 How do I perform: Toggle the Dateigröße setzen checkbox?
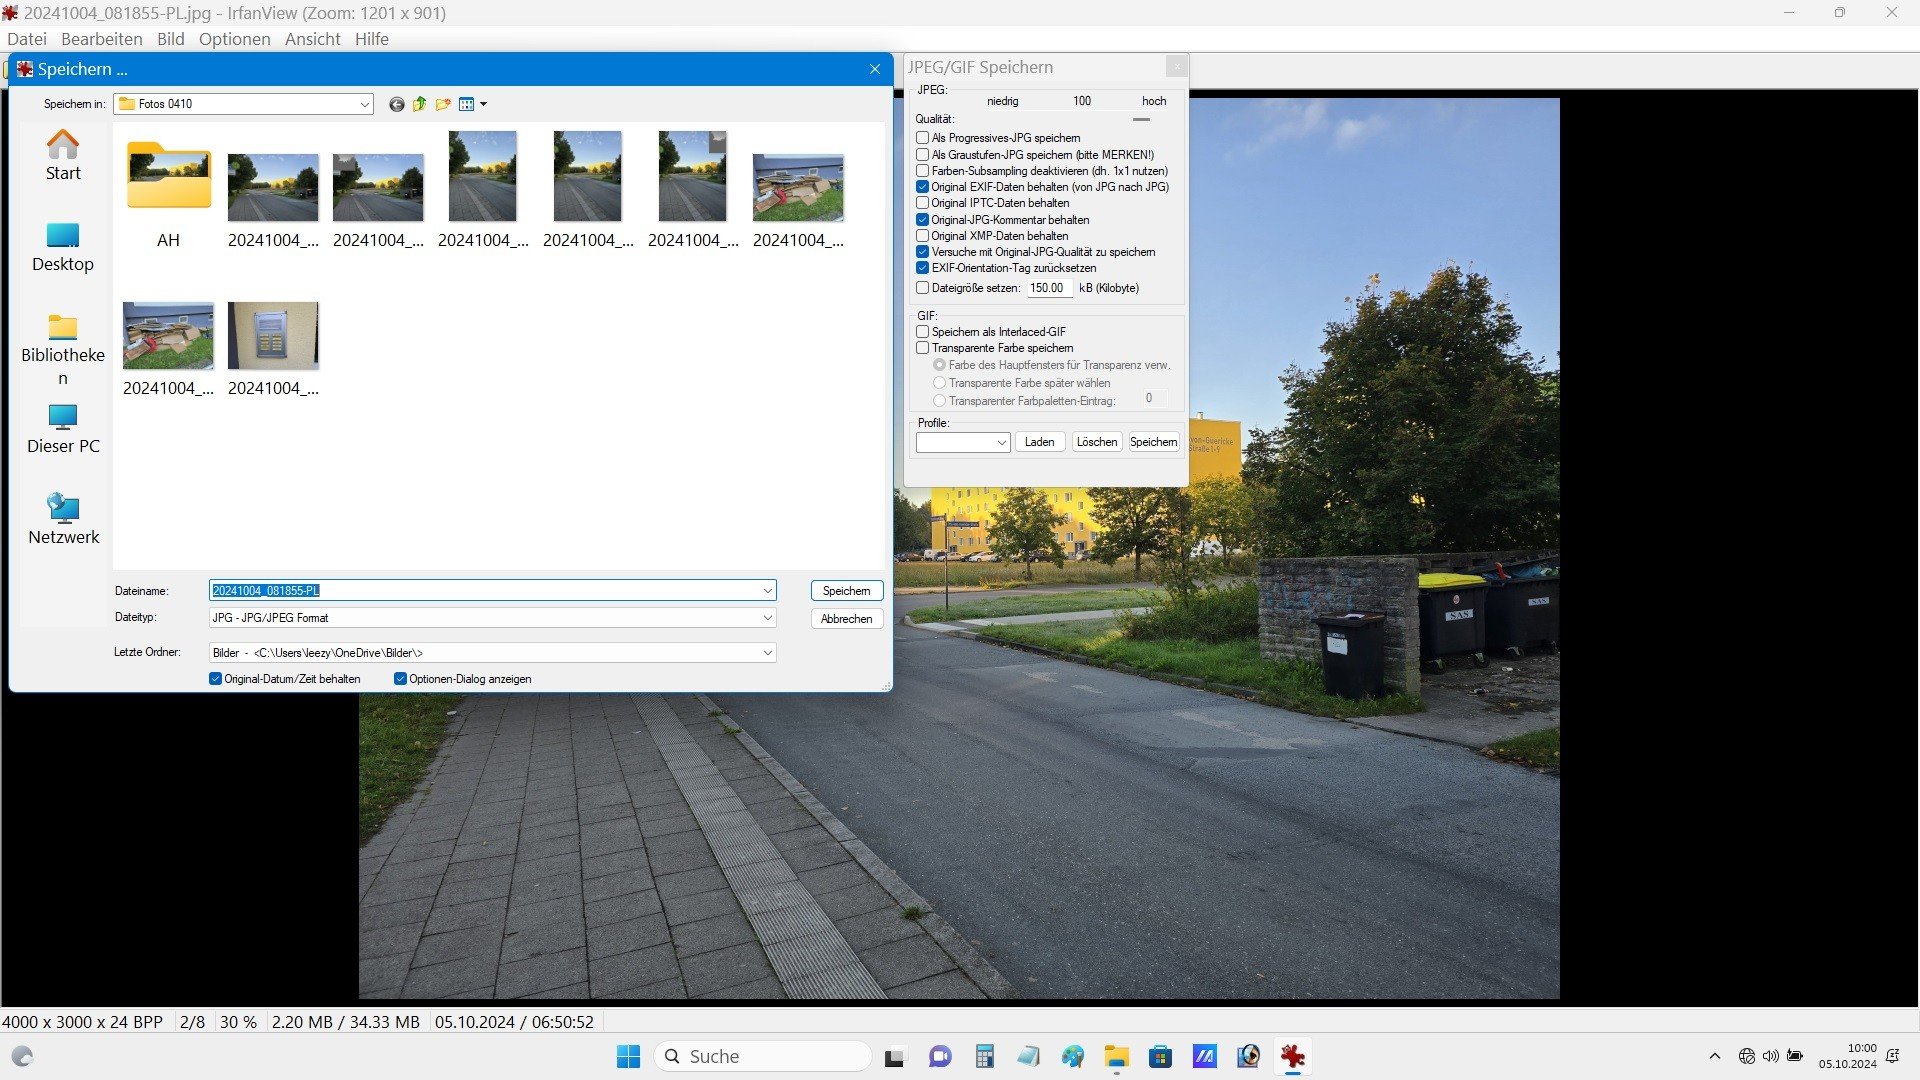pos(923,288)
